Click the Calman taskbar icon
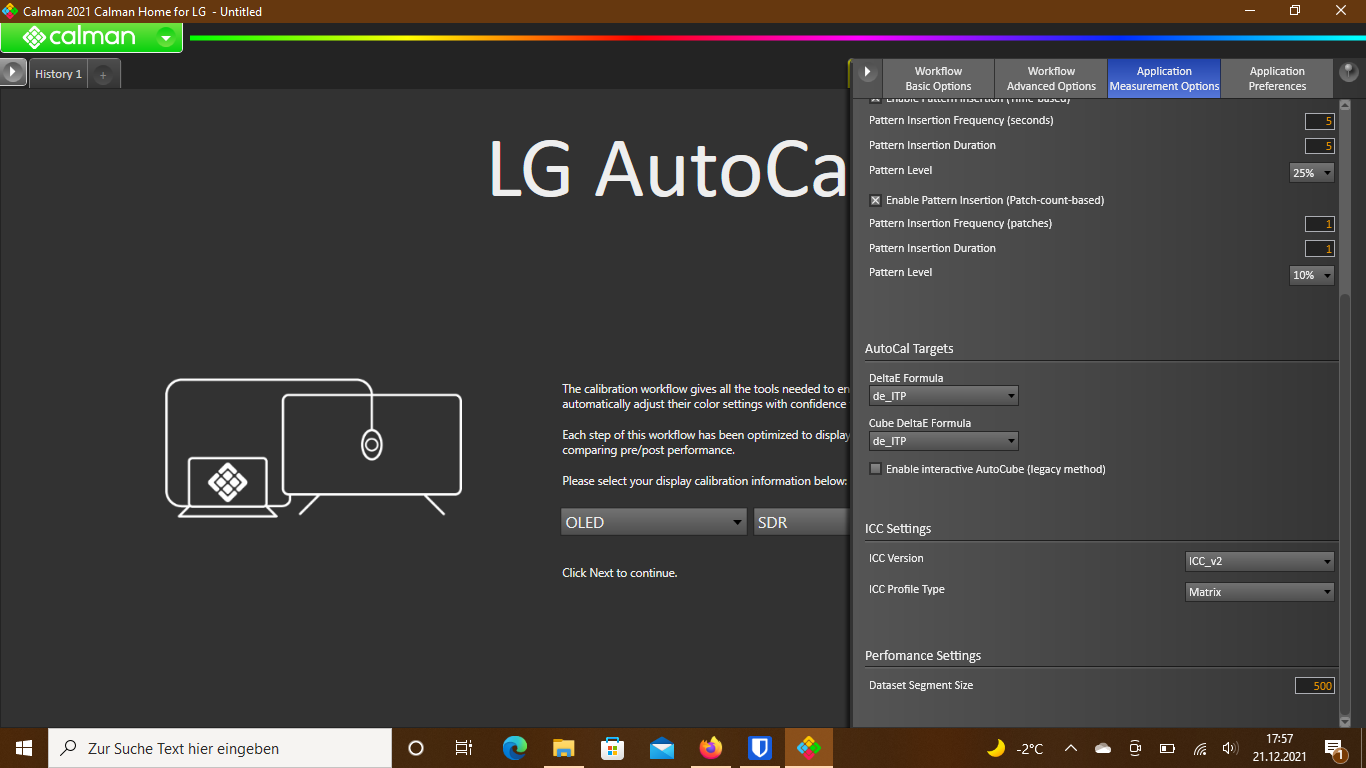 (x=809, y=748)
